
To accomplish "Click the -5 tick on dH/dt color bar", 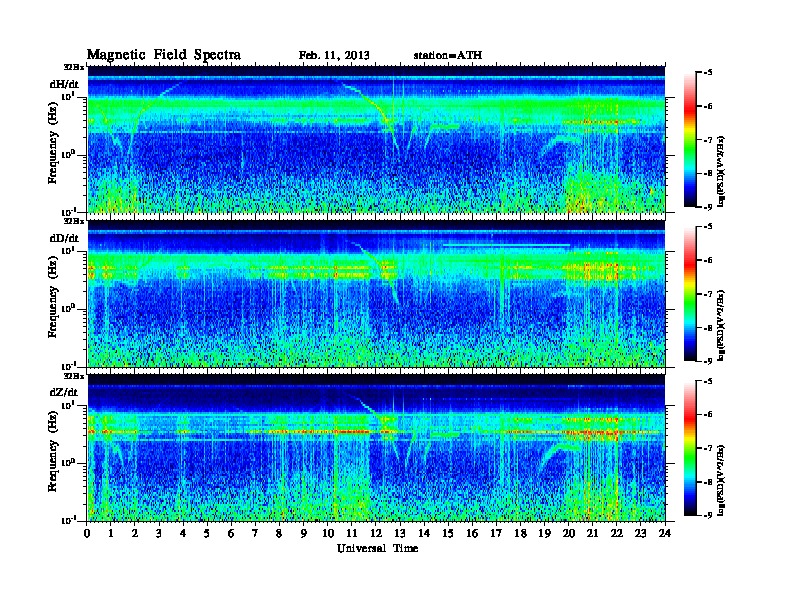I will (x=708, y=73).
